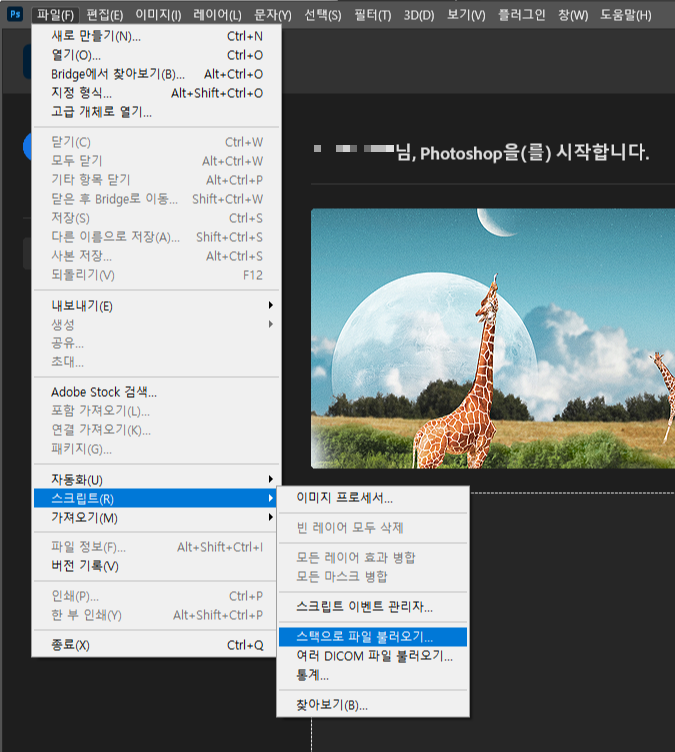Image resolution: width=675 pixels, height=752 pixels.
Task: Expand the 내보내기(E) submenu
Action: pyautogui.click(x=156, y=306)
